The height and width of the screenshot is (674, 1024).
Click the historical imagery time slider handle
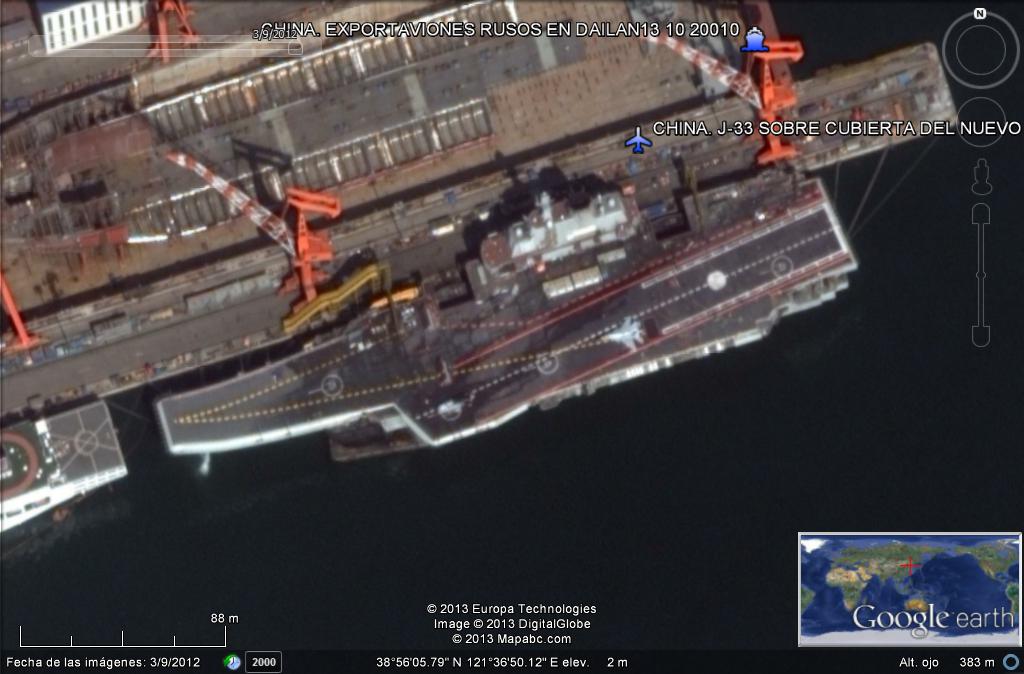click(x=294, y=47)
